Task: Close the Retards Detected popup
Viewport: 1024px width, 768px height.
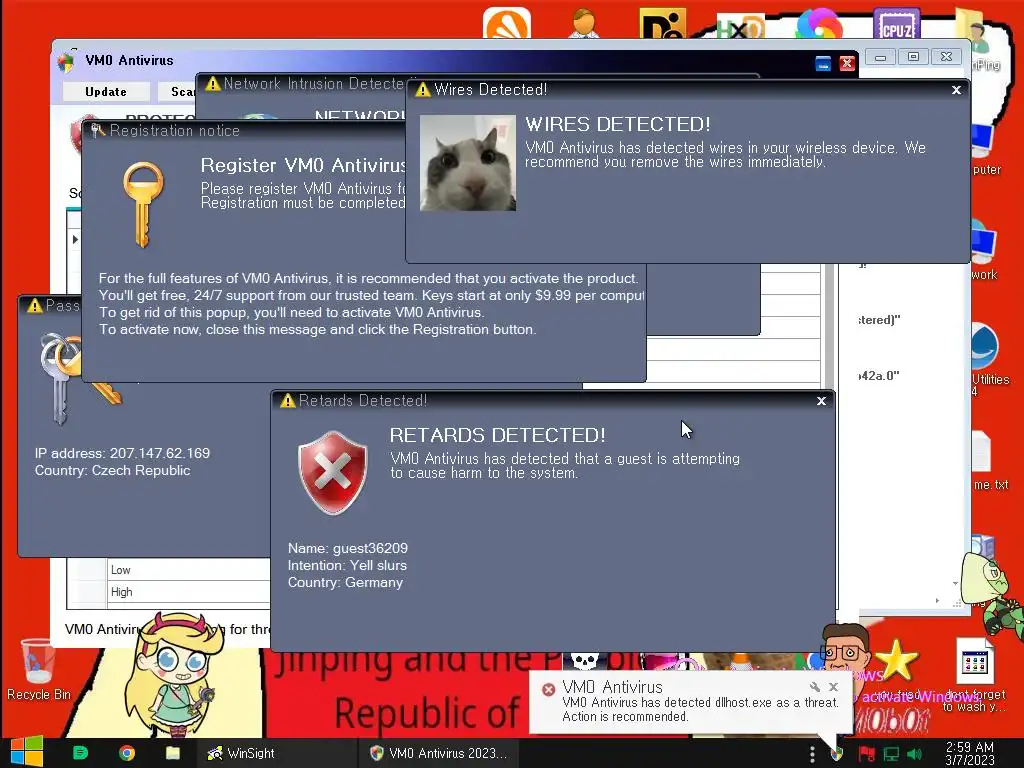Action: (822, 401)
